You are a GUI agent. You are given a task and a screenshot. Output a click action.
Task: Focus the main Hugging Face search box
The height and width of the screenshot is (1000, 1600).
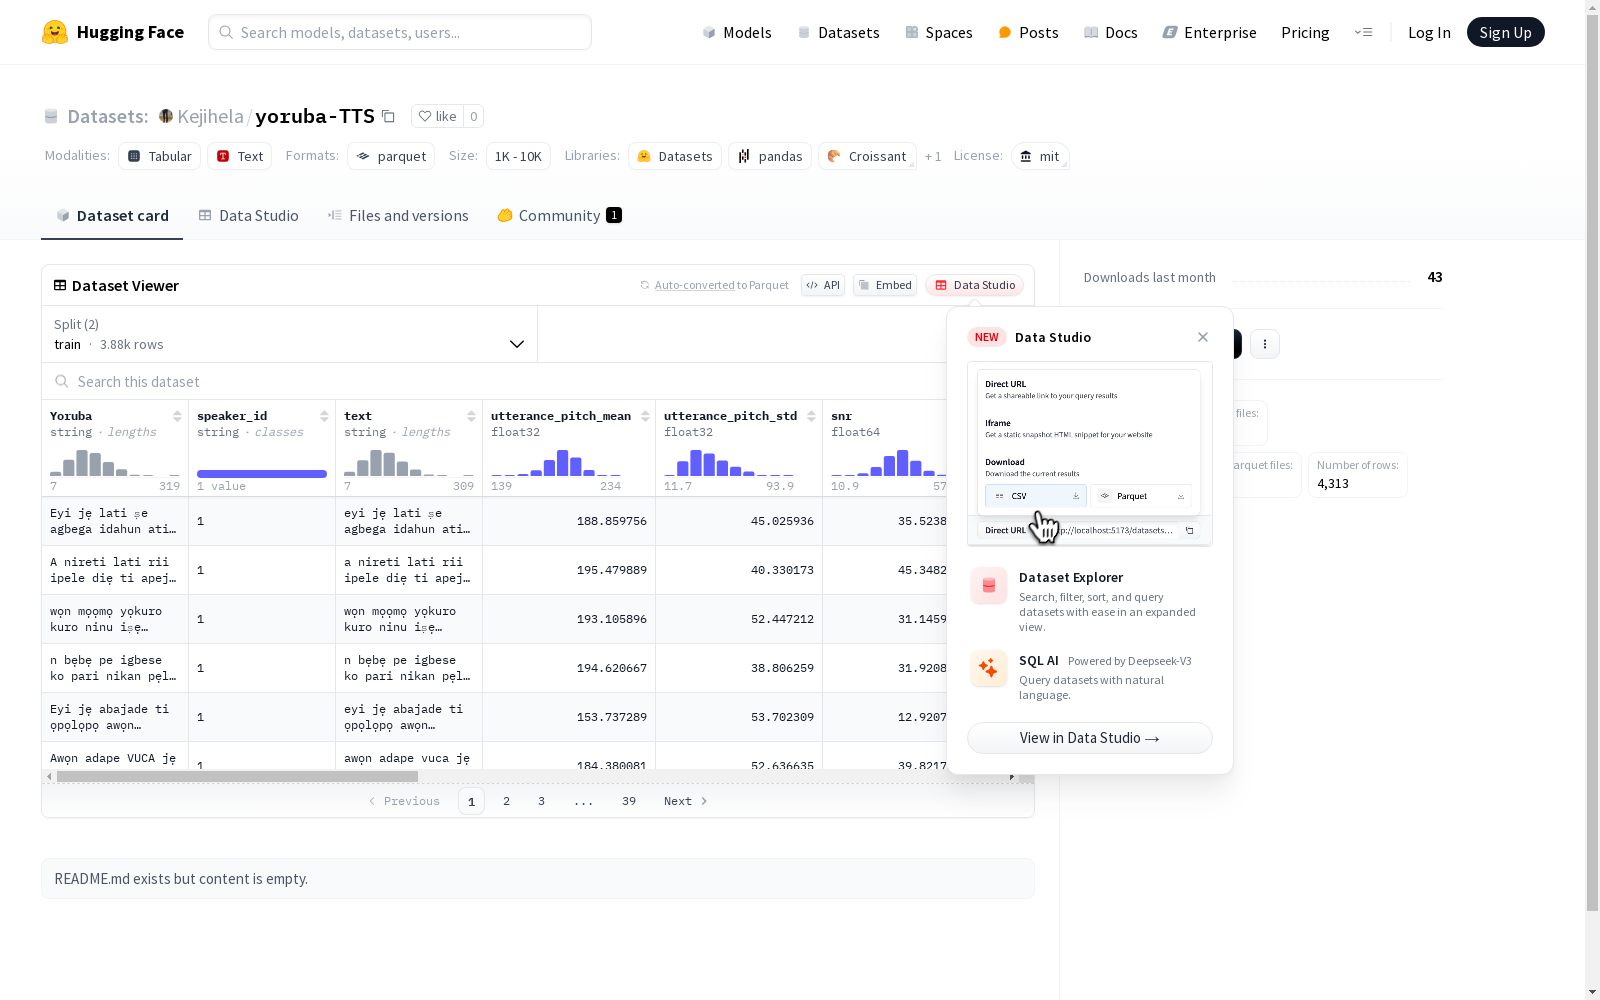click(x=400, y=32)
